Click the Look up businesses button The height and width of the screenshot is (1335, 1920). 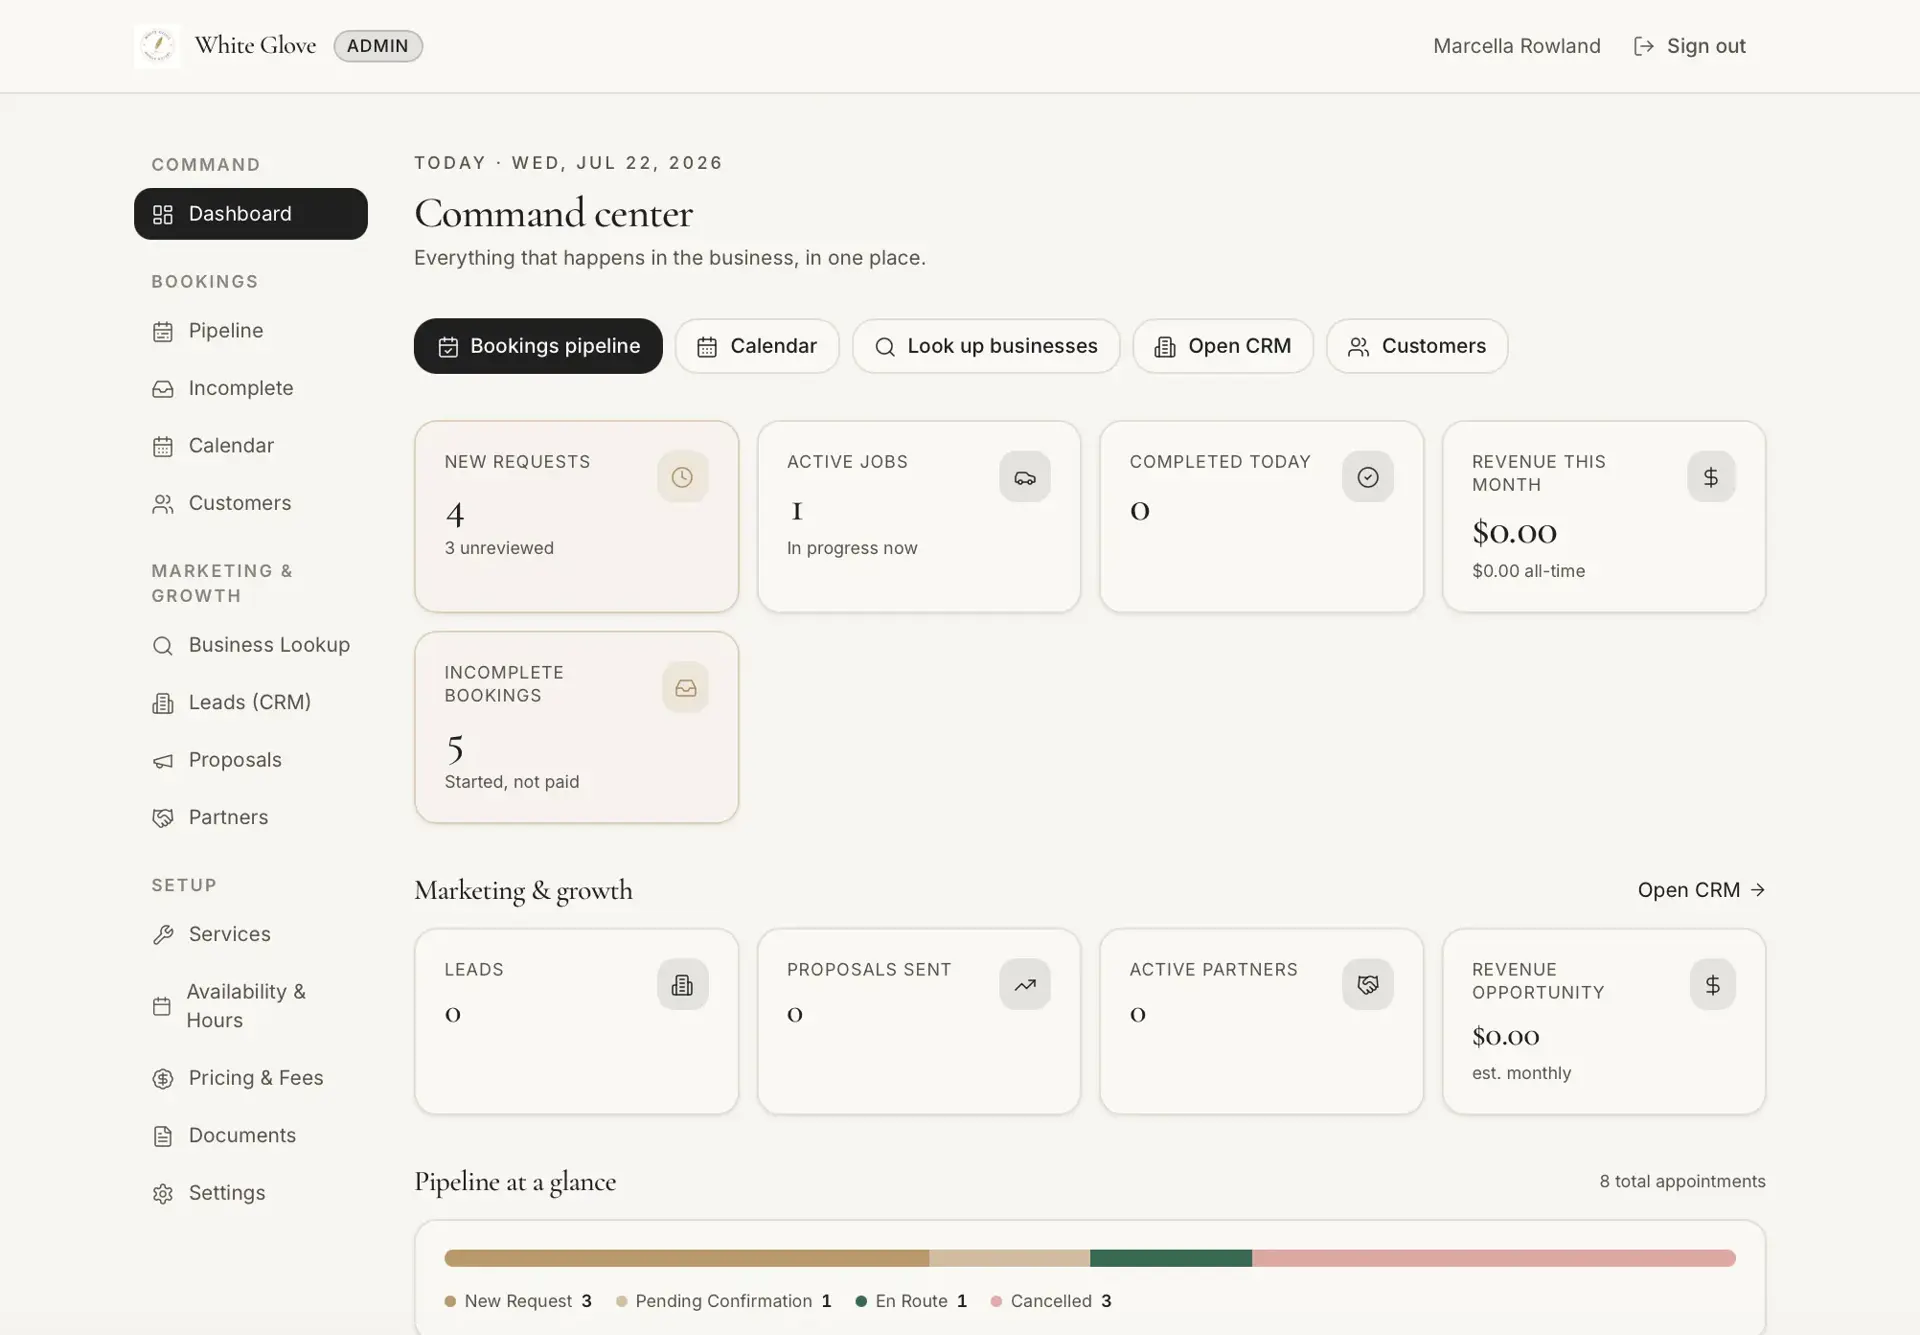pos(986,346)
